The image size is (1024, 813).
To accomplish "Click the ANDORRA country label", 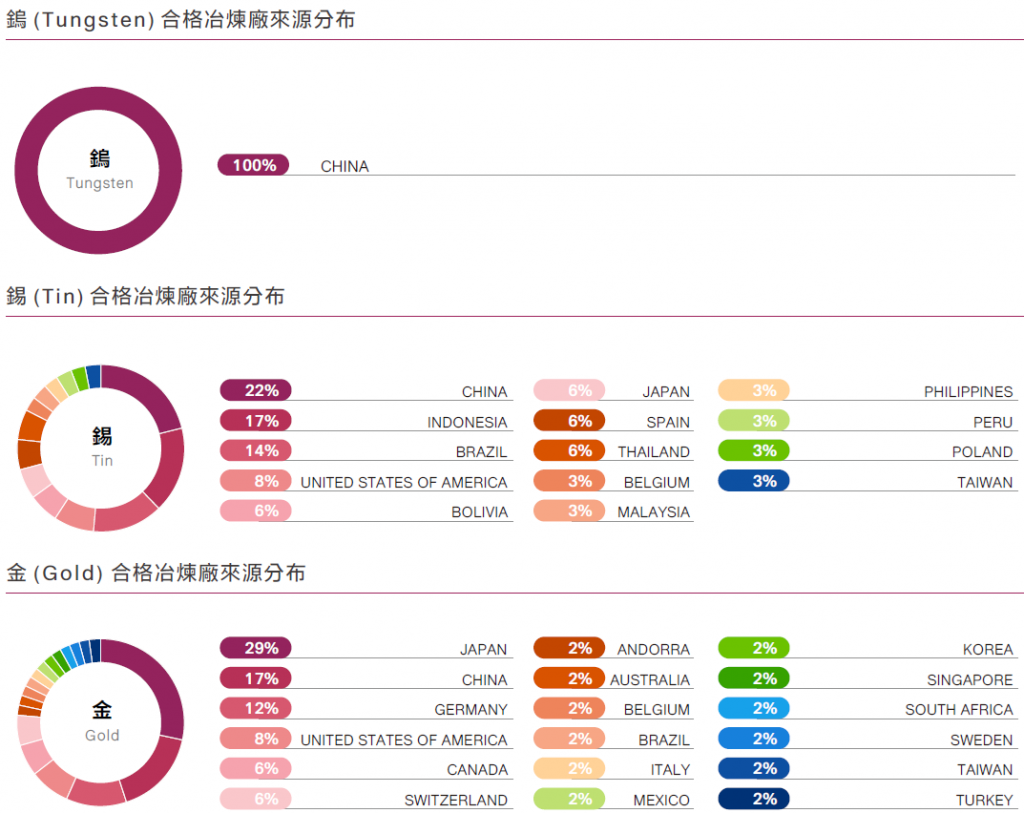I will pos(653,650).
